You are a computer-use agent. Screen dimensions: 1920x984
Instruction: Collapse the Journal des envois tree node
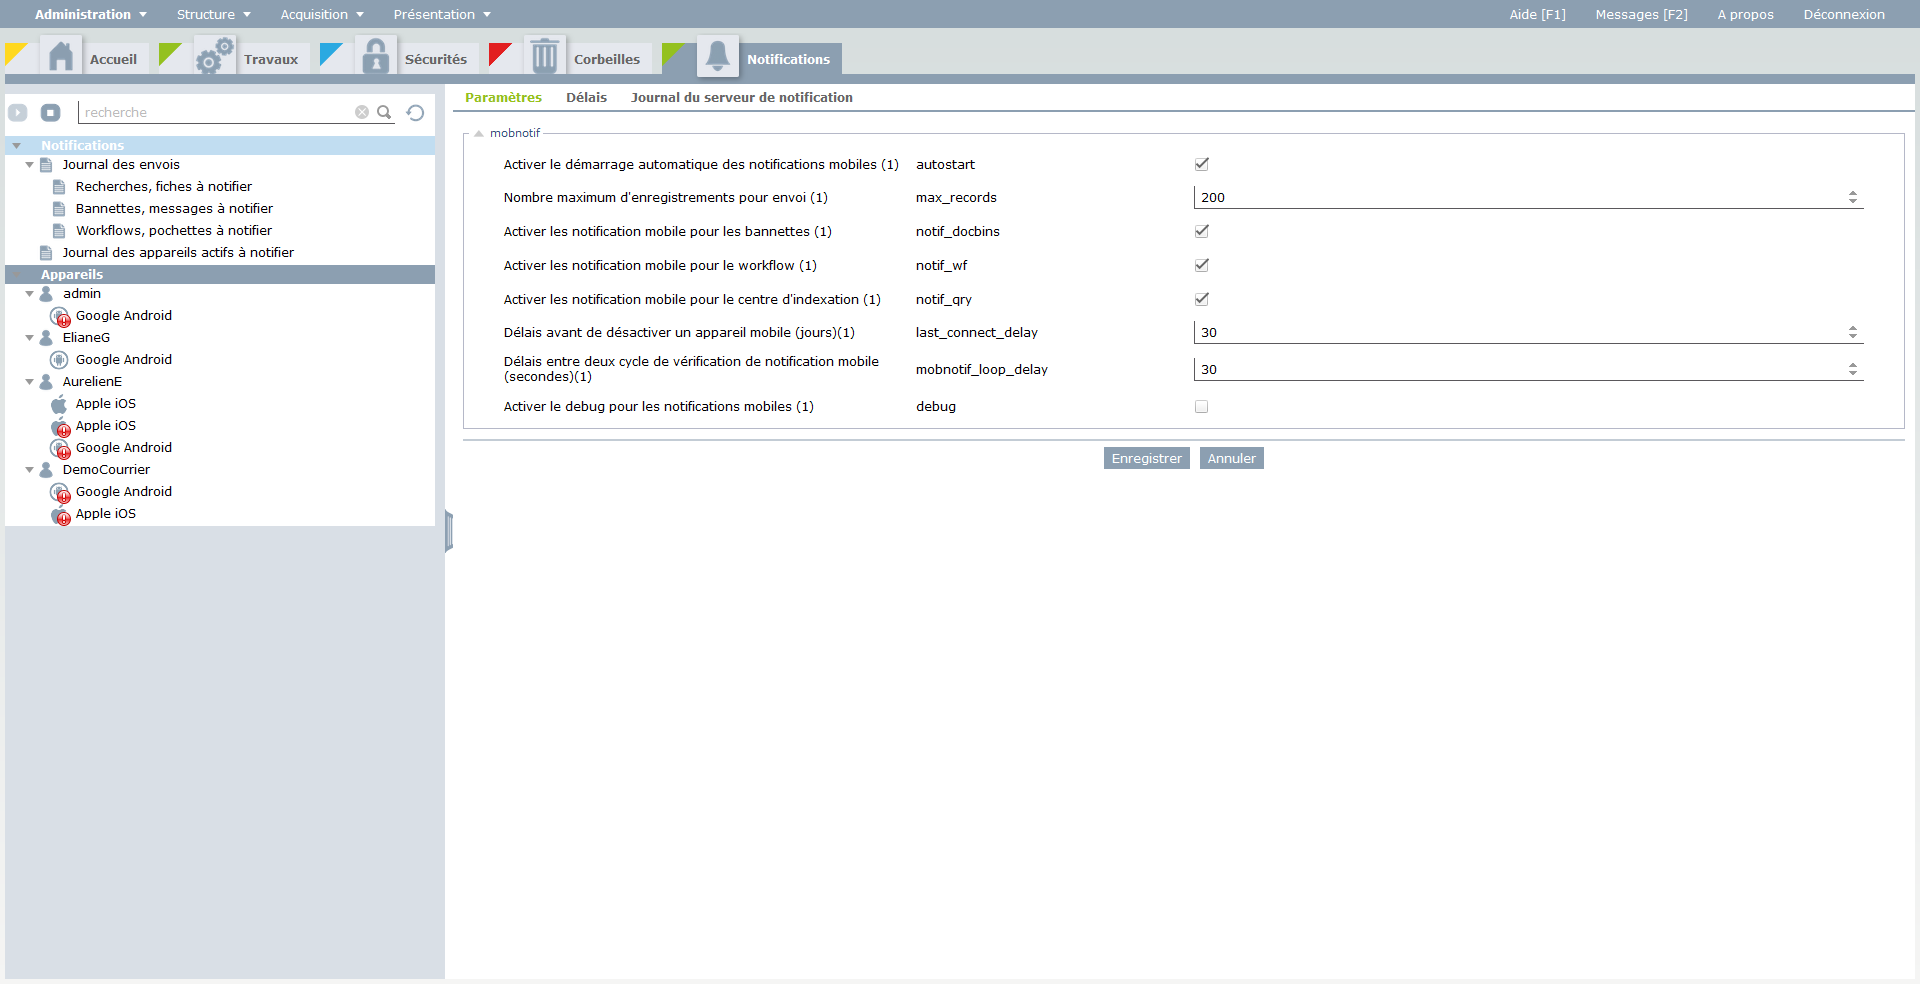tap(30, 165)
